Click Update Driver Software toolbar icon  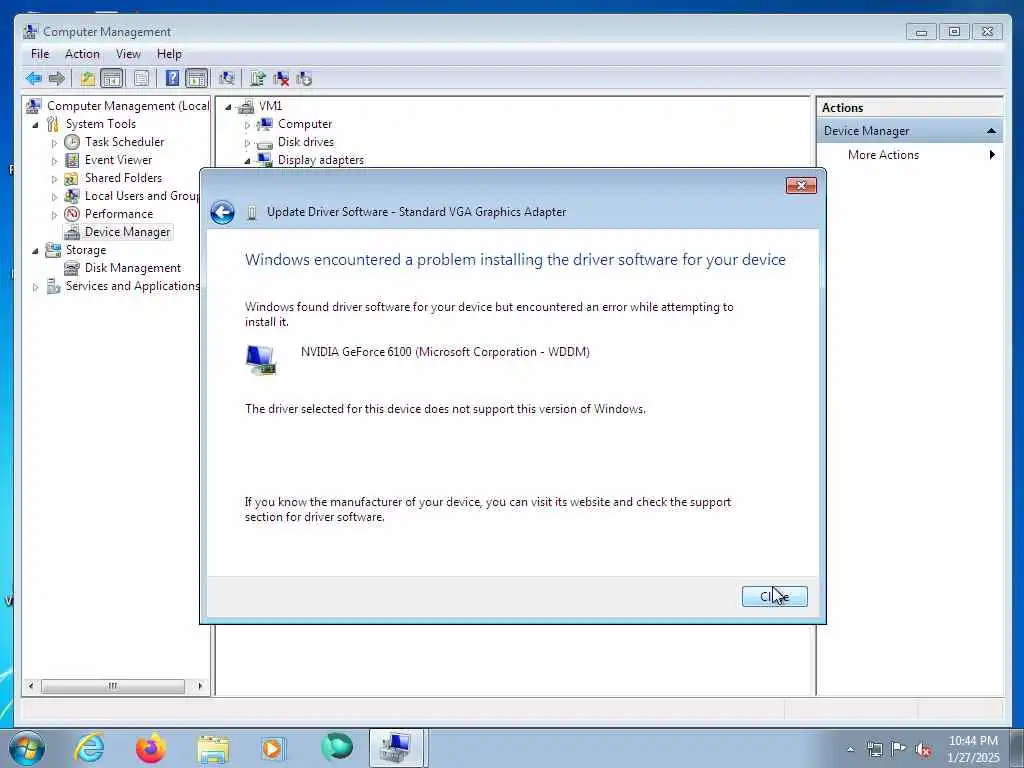pos(257,79)
